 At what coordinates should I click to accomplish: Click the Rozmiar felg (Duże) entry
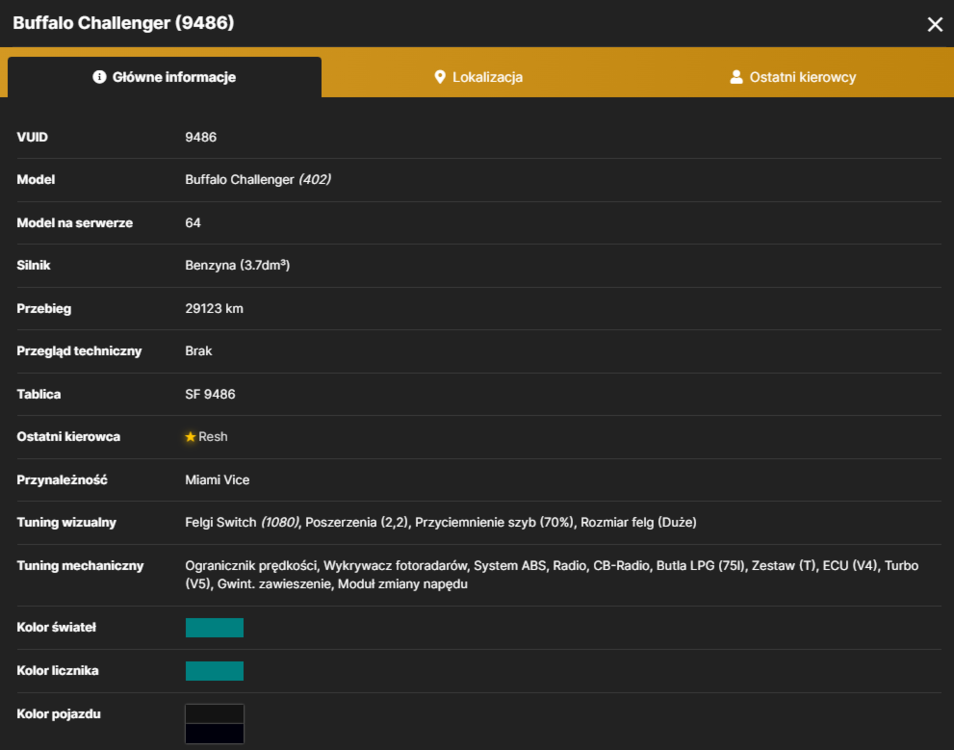tap(638, 523)
